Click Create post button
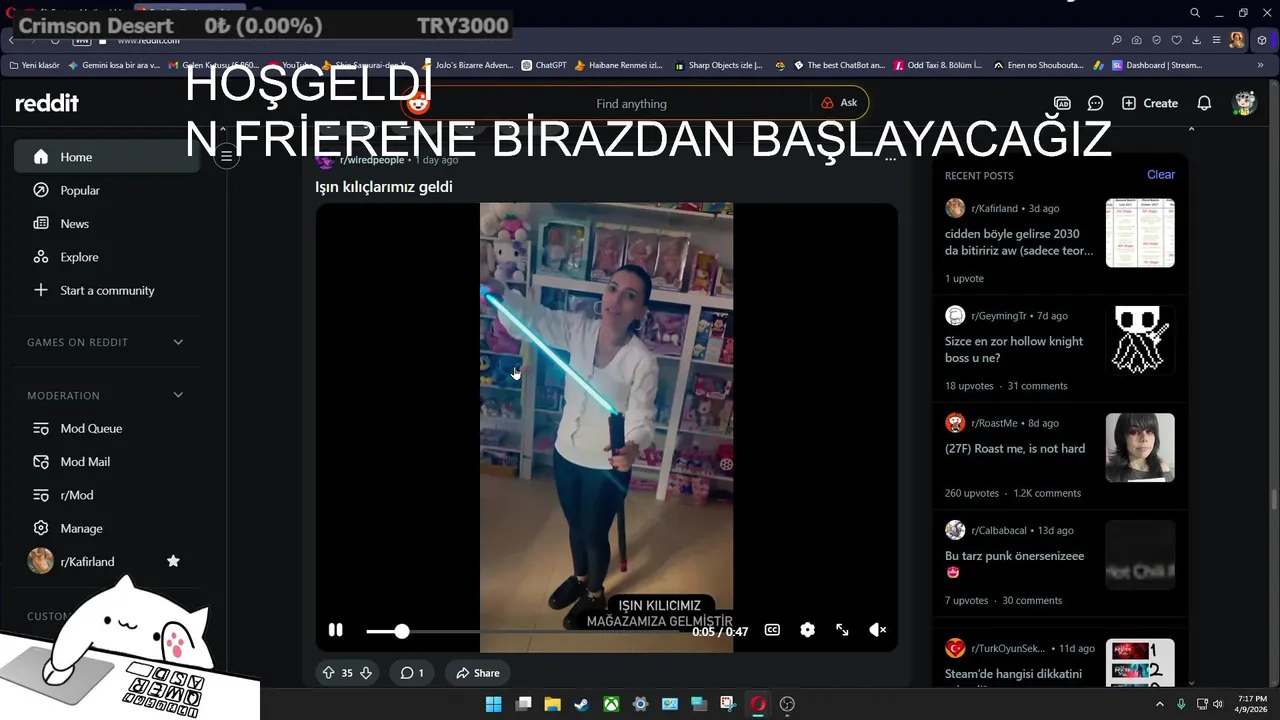Image resolution: width=1280 pixels, height=720 pixels. click(1150, 103)
